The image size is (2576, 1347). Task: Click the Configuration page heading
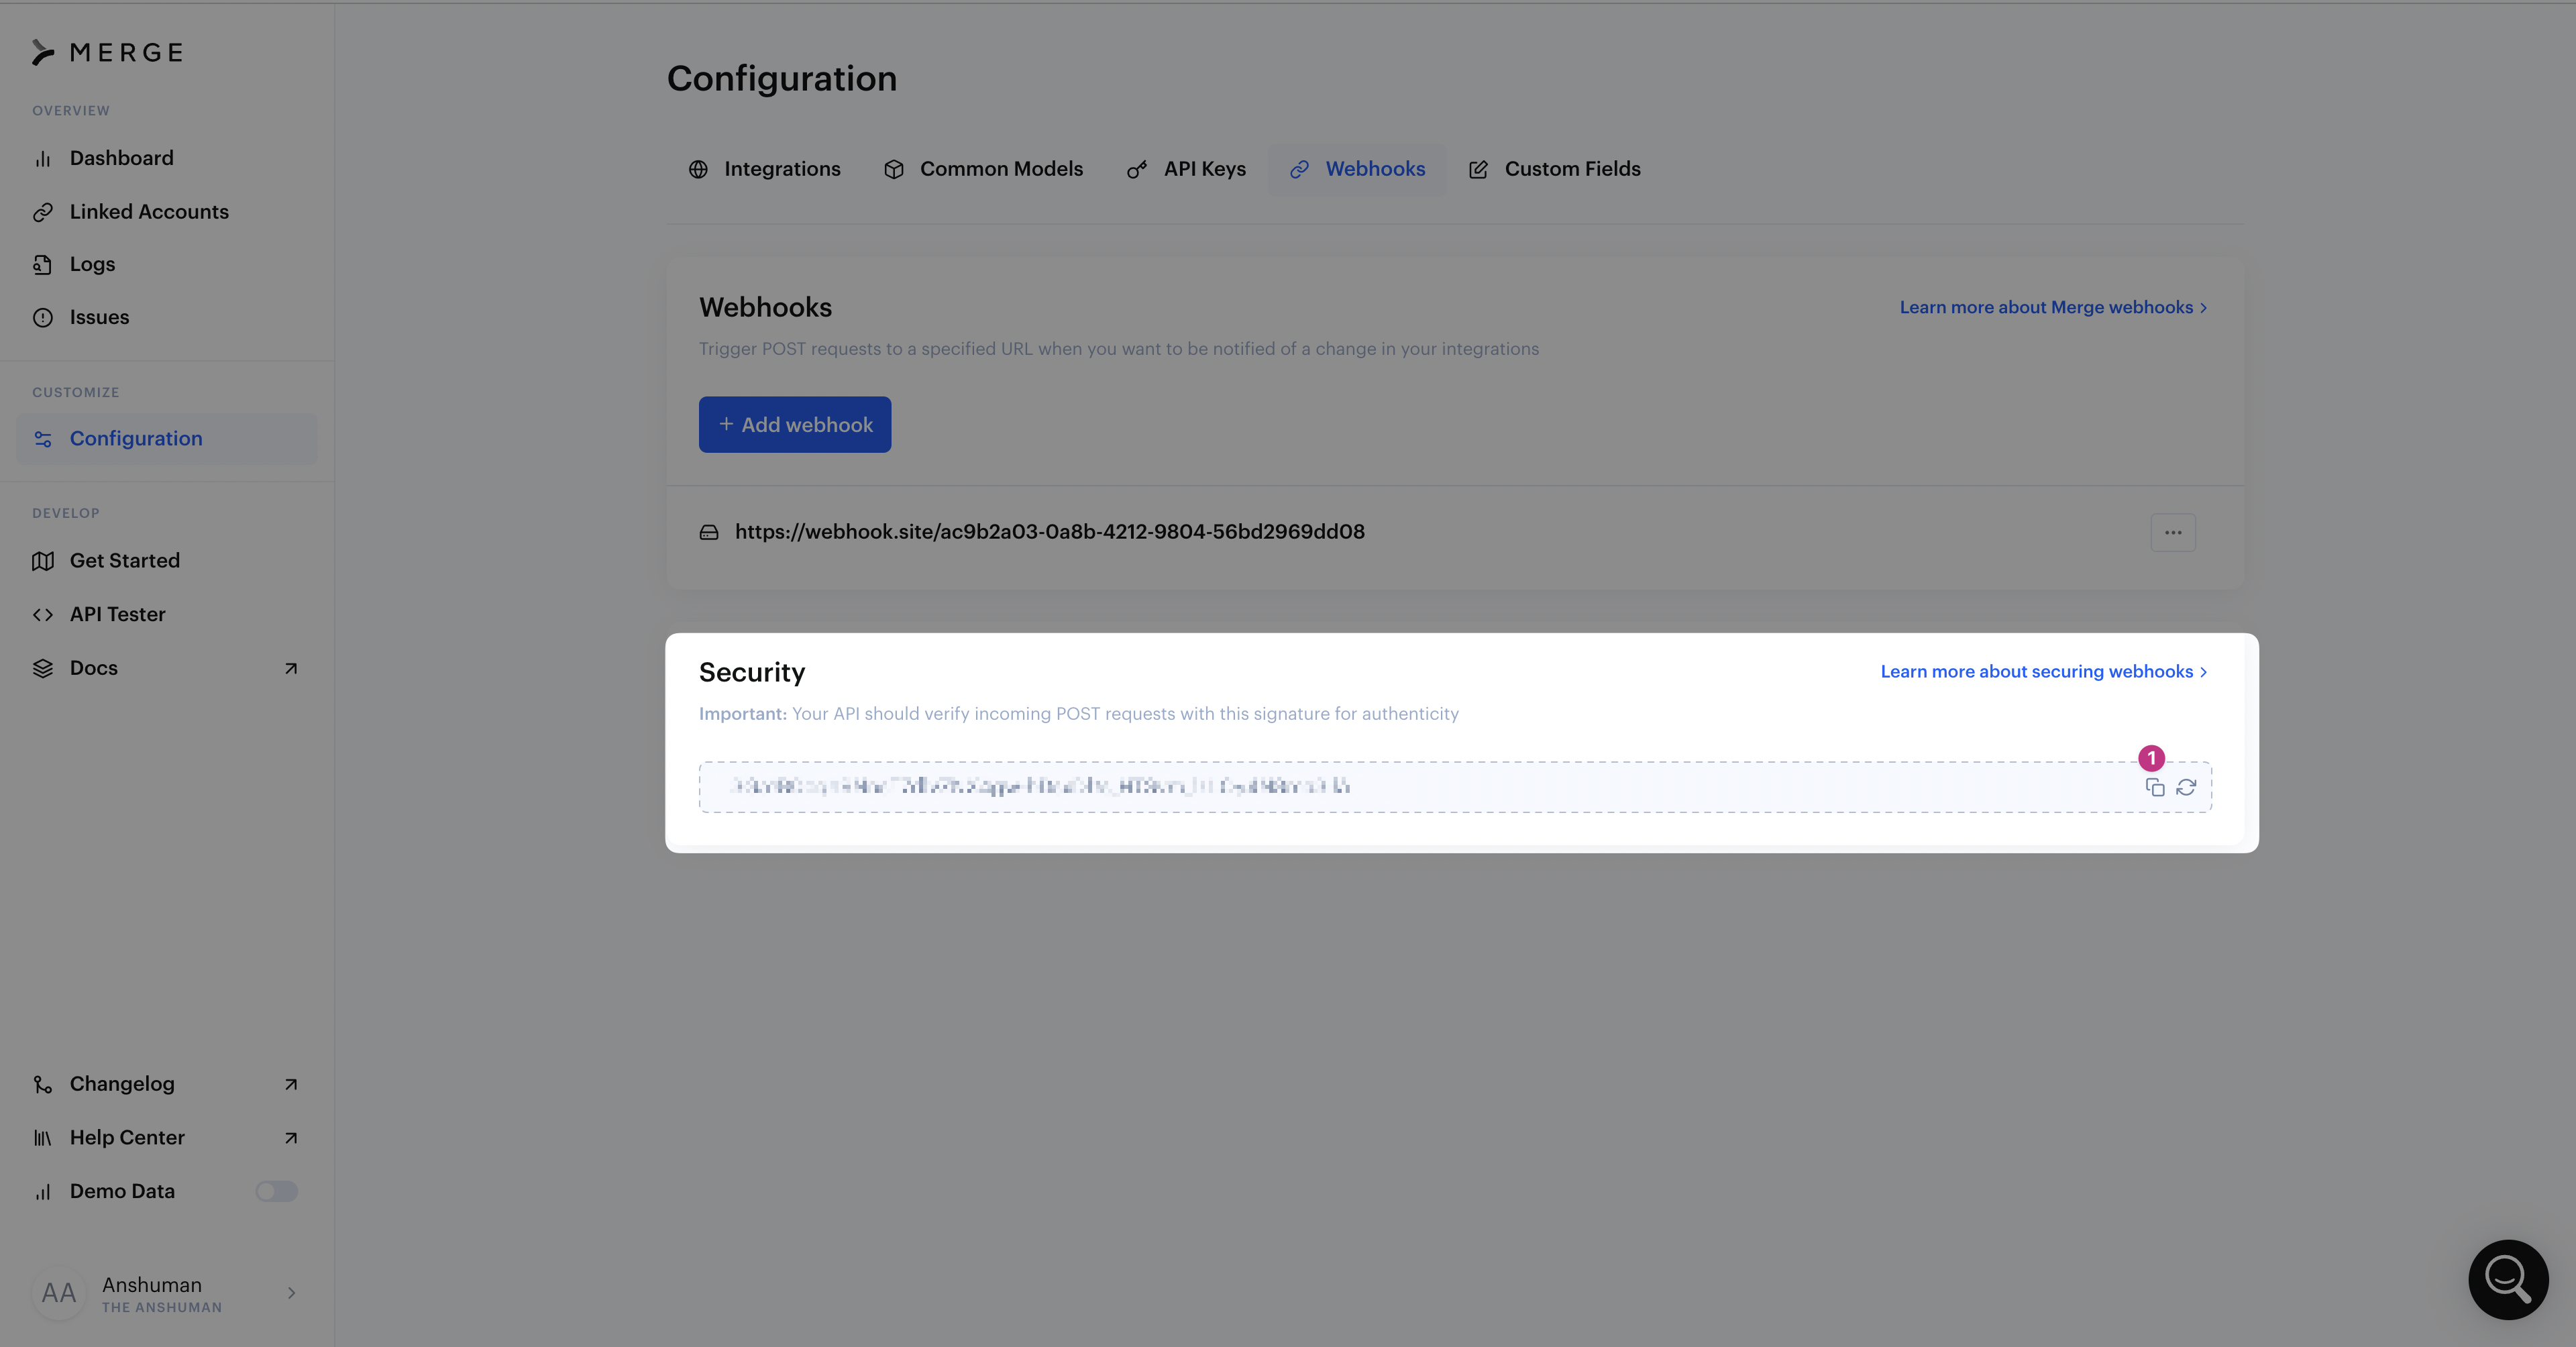click(782, 79)
